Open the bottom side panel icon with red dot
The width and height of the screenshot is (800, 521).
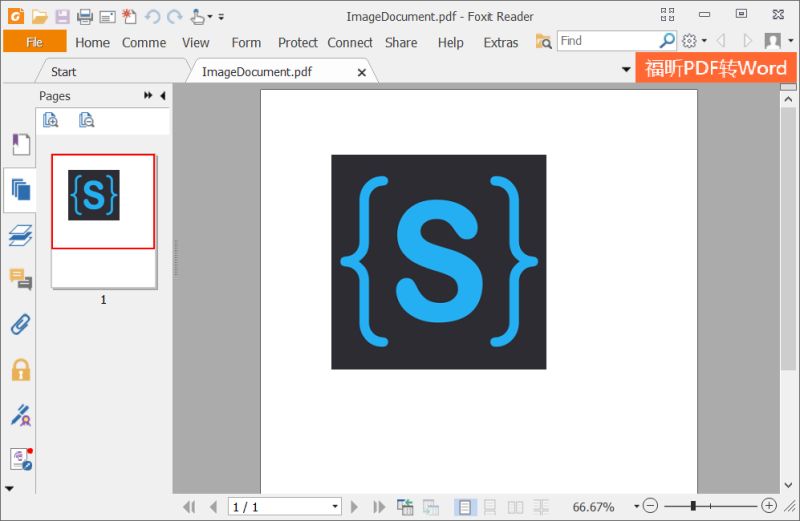(21, 459)
